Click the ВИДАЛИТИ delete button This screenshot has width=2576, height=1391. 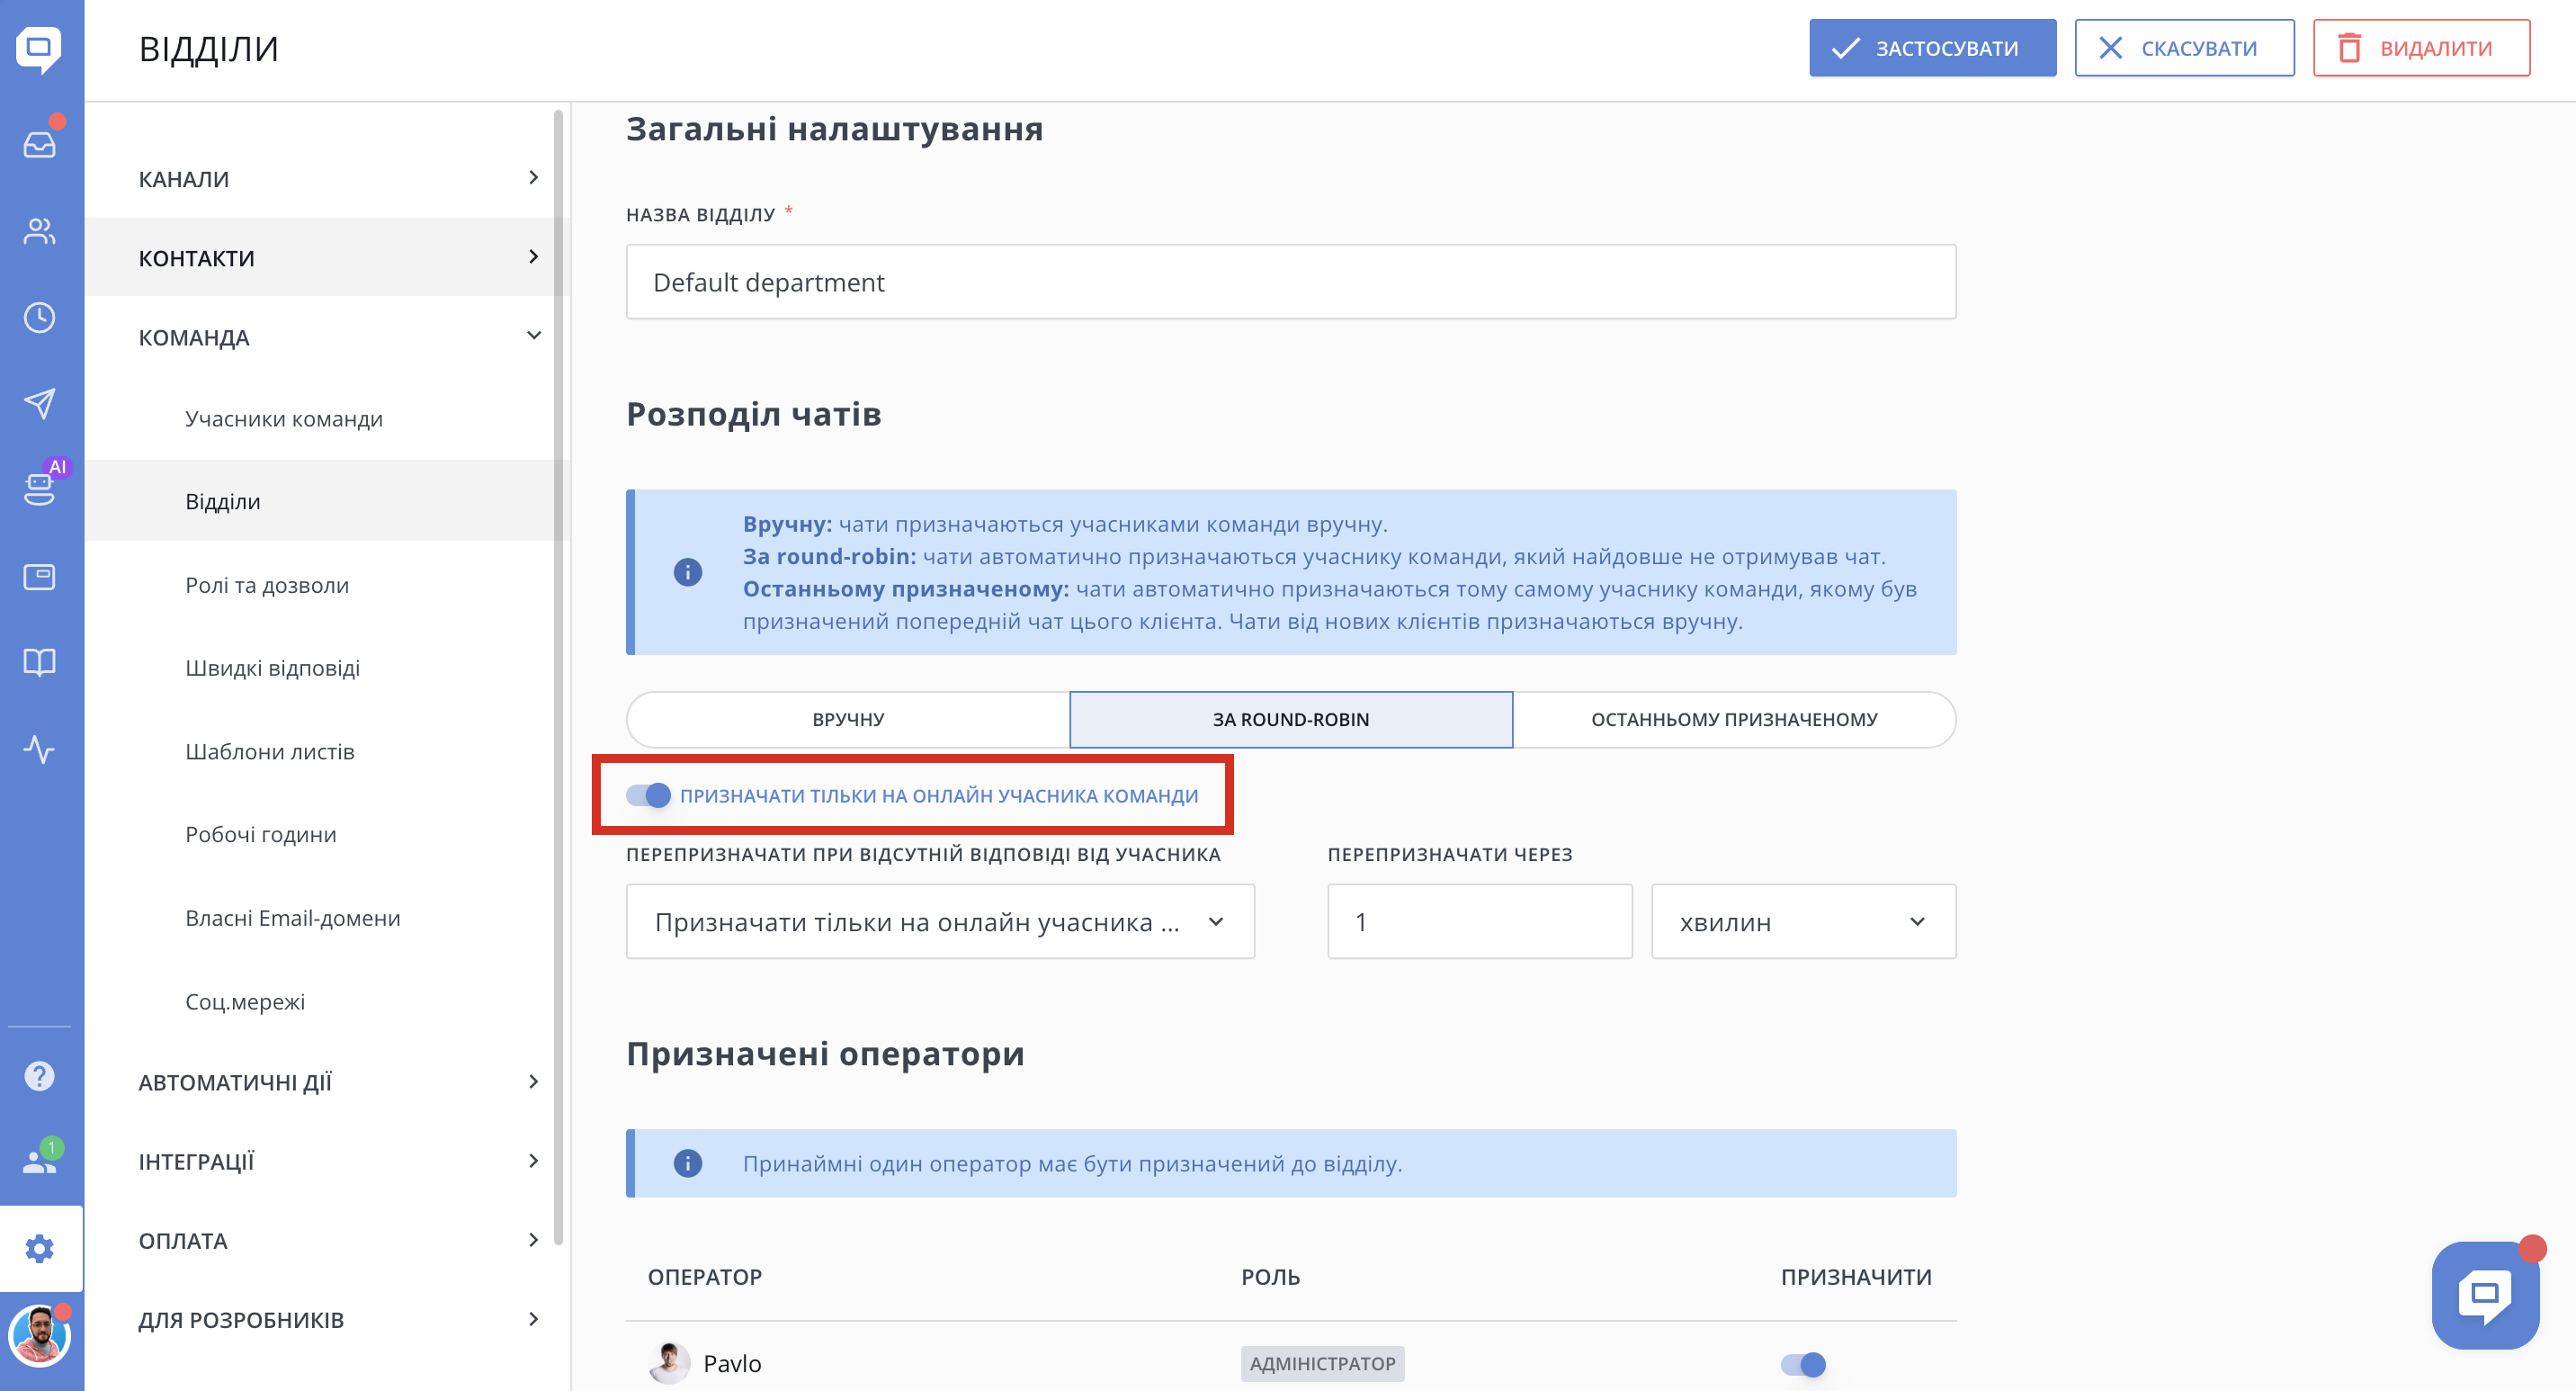coord(2421,48)
